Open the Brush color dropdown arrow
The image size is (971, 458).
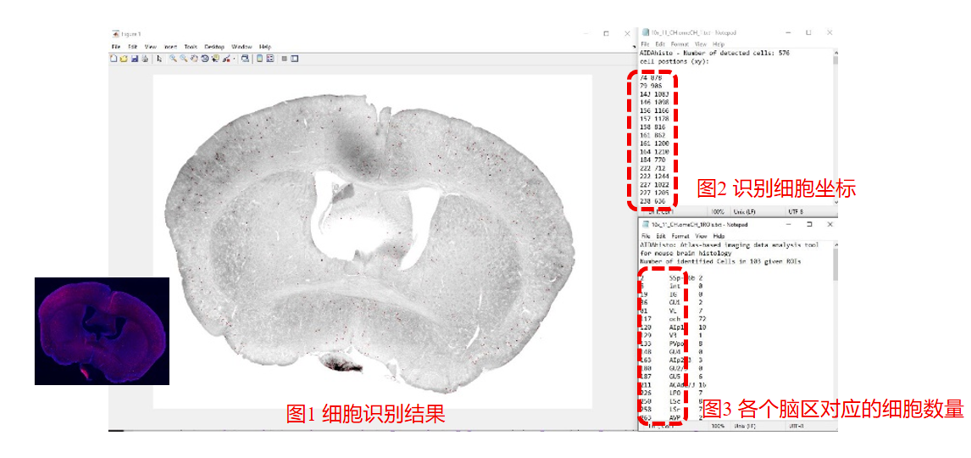(x=234, y=59)
